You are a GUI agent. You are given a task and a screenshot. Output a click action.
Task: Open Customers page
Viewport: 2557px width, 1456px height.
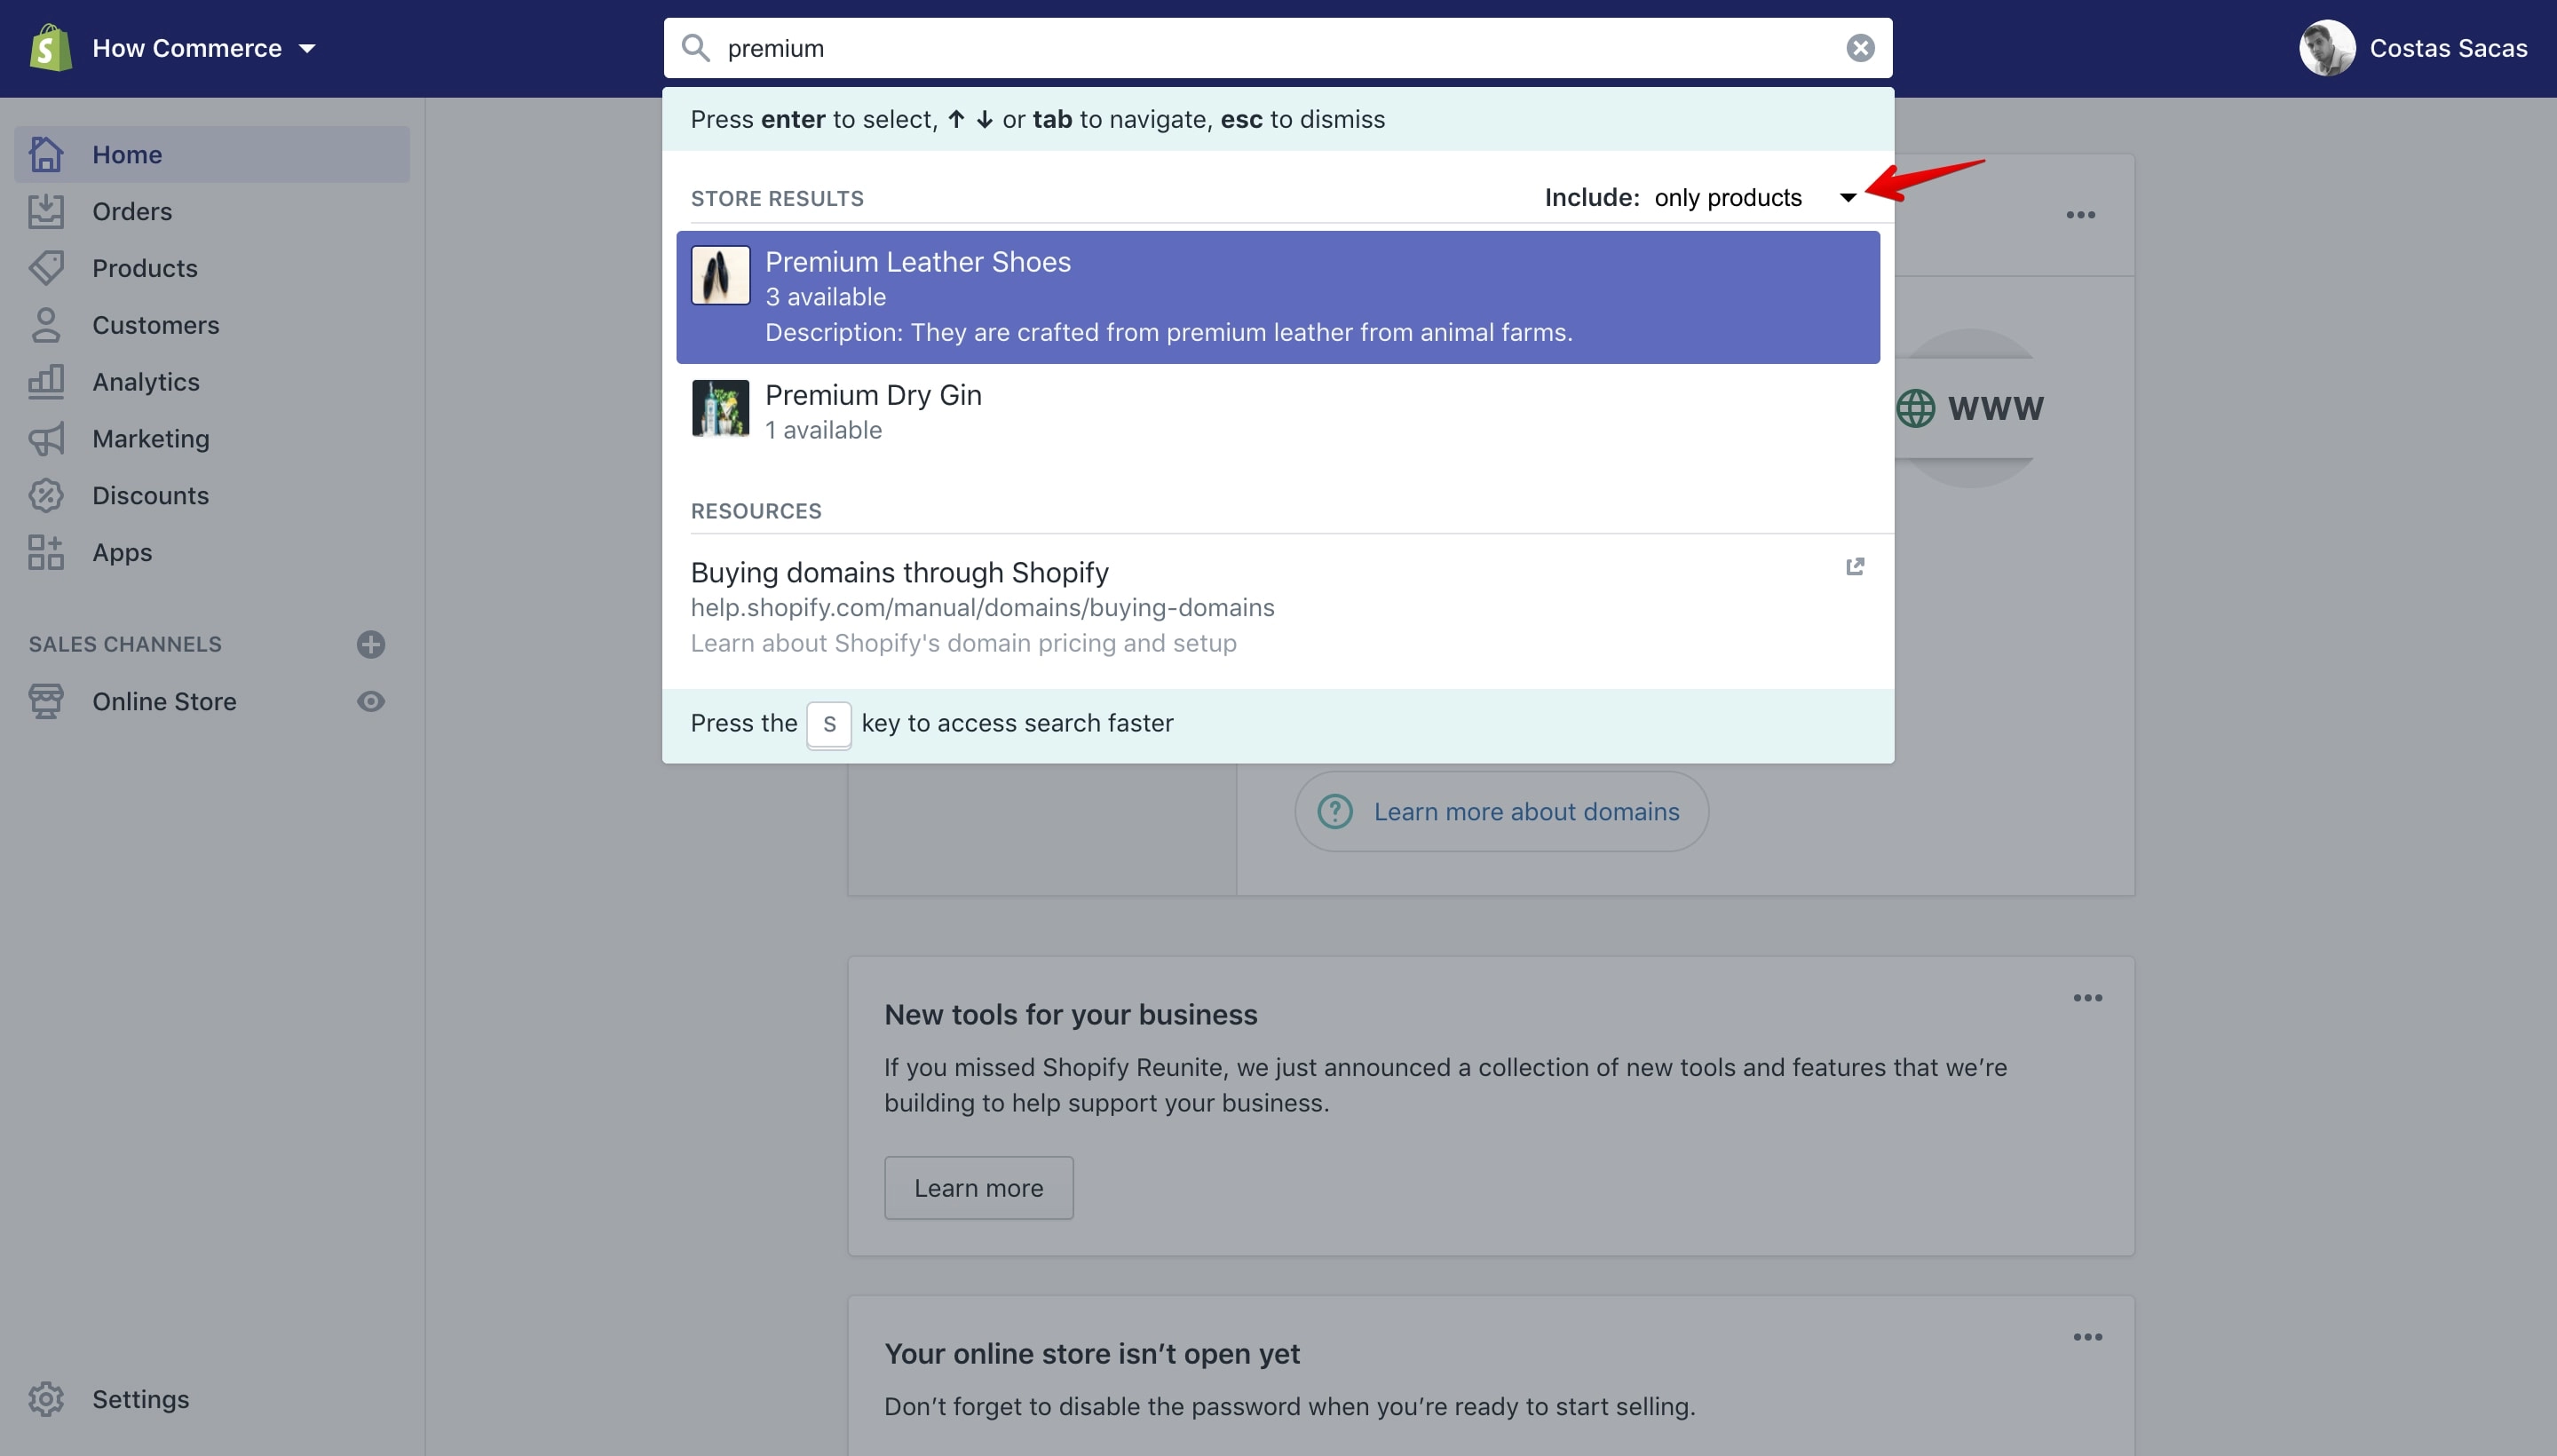pyautogui.click(x=212, y=325)
